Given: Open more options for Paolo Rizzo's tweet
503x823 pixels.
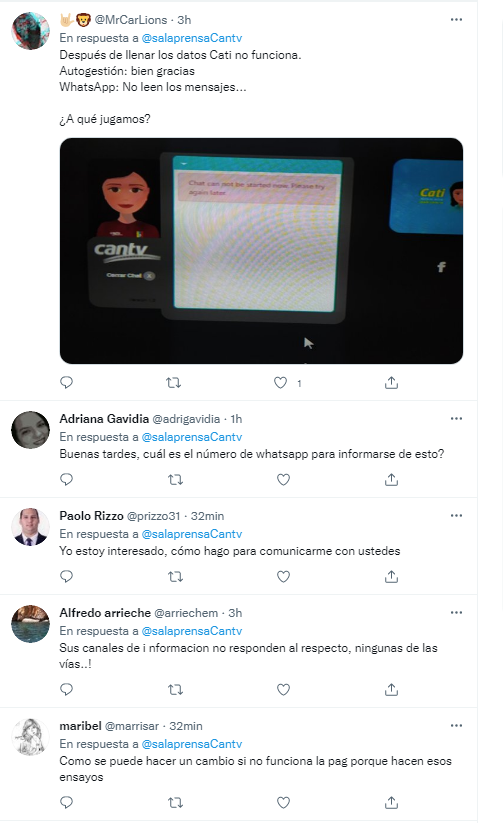Looking at the screenshot, I should click(456, 515).
